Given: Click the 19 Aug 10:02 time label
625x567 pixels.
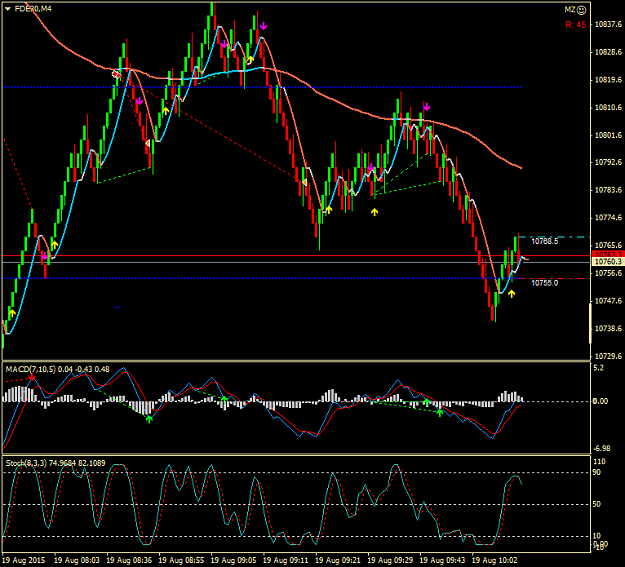Looking at the screenshot, I should coord(495,560).
